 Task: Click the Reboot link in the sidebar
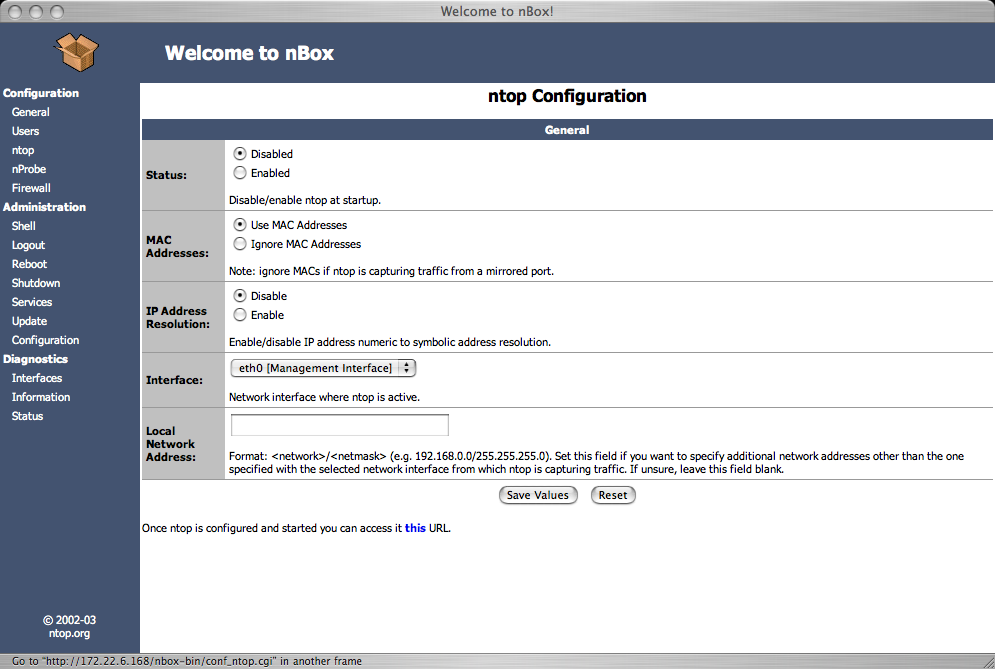(29, 264)
